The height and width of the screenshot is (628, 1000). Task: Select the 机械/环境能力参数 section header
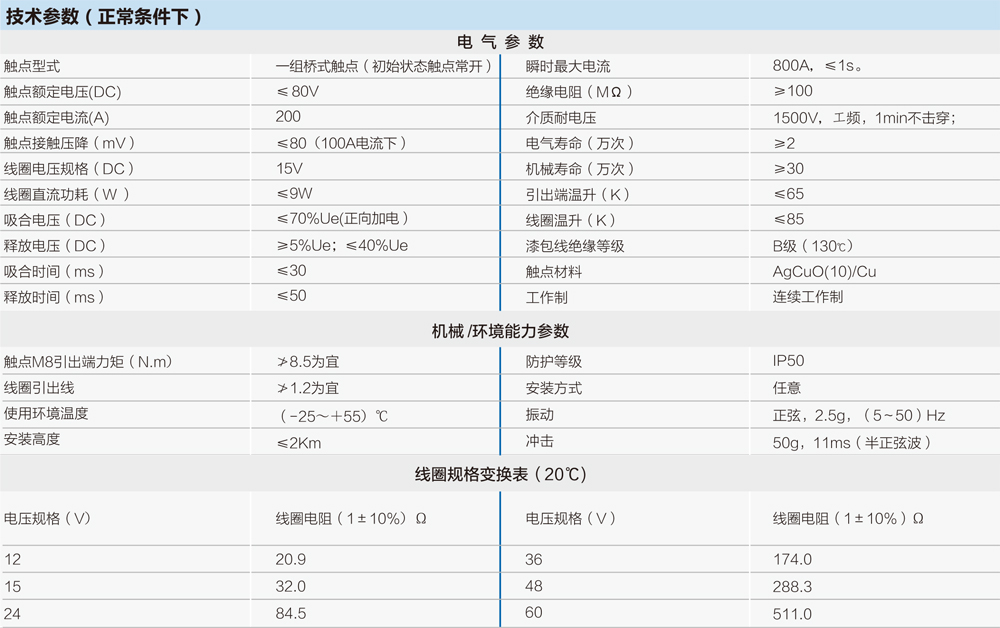point(499,332)
